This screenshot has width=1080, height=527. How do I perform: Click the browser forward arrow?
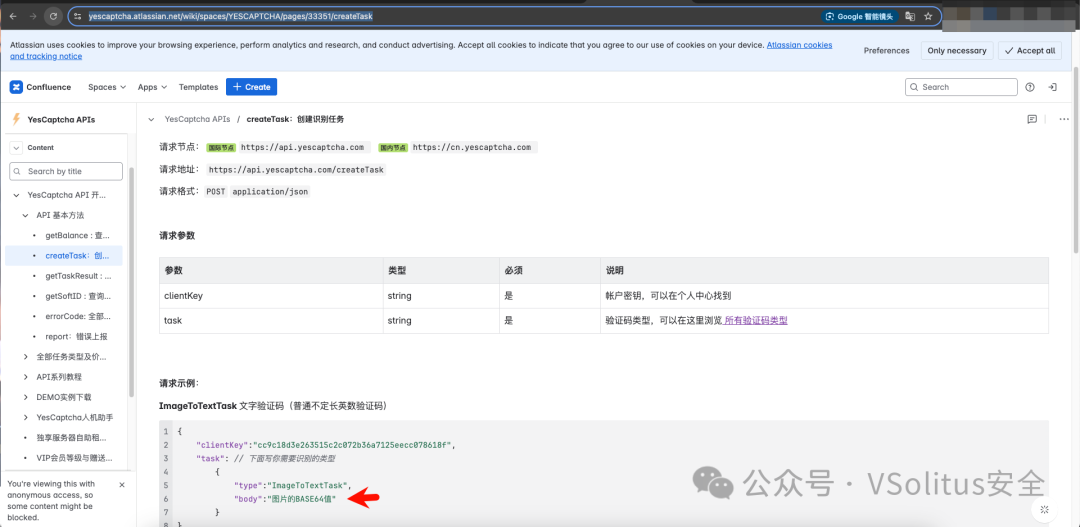tap(32, 16)
